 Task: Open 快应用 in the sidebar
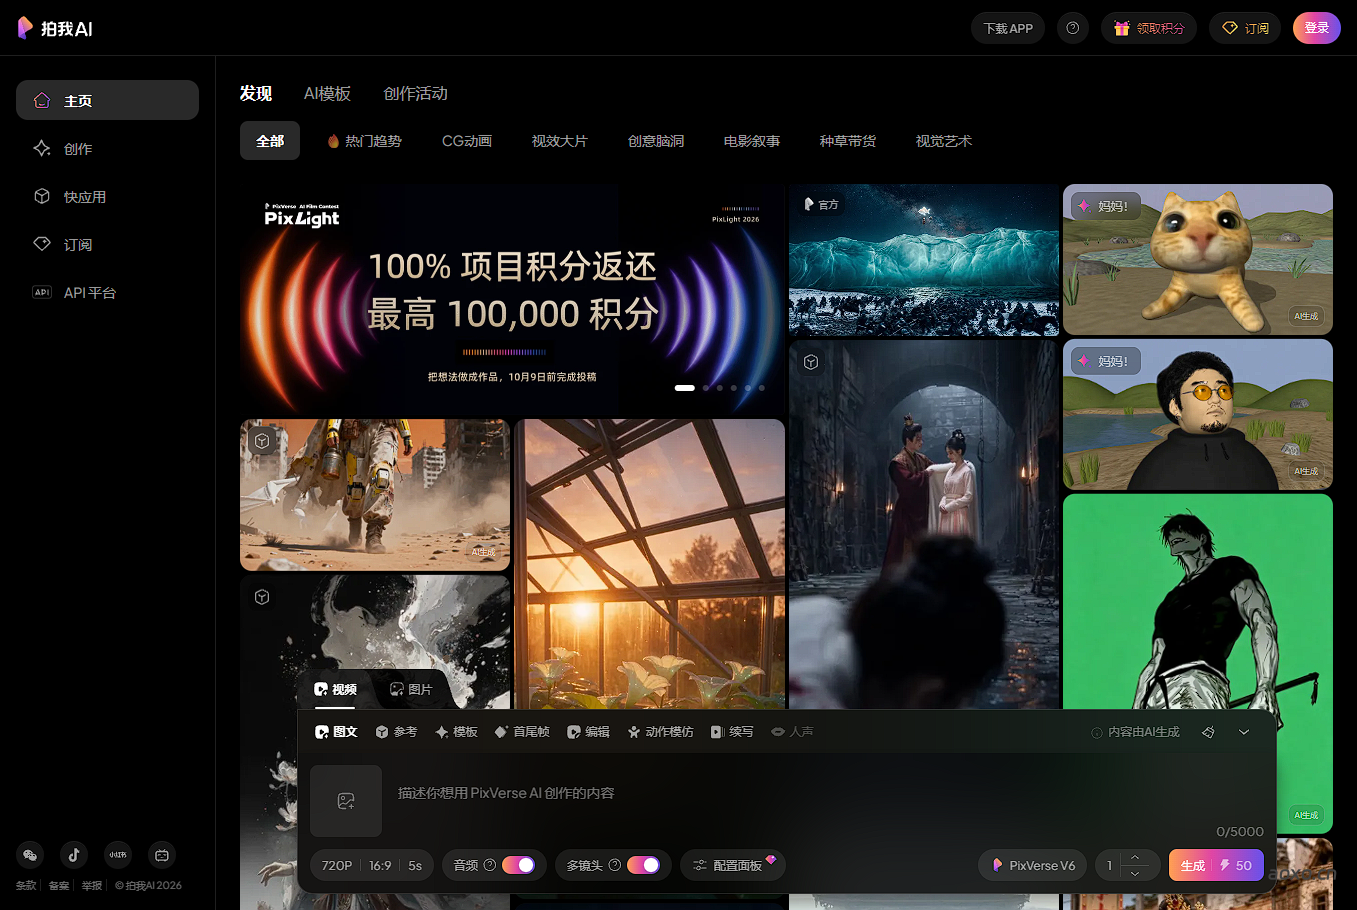point(107,197)
